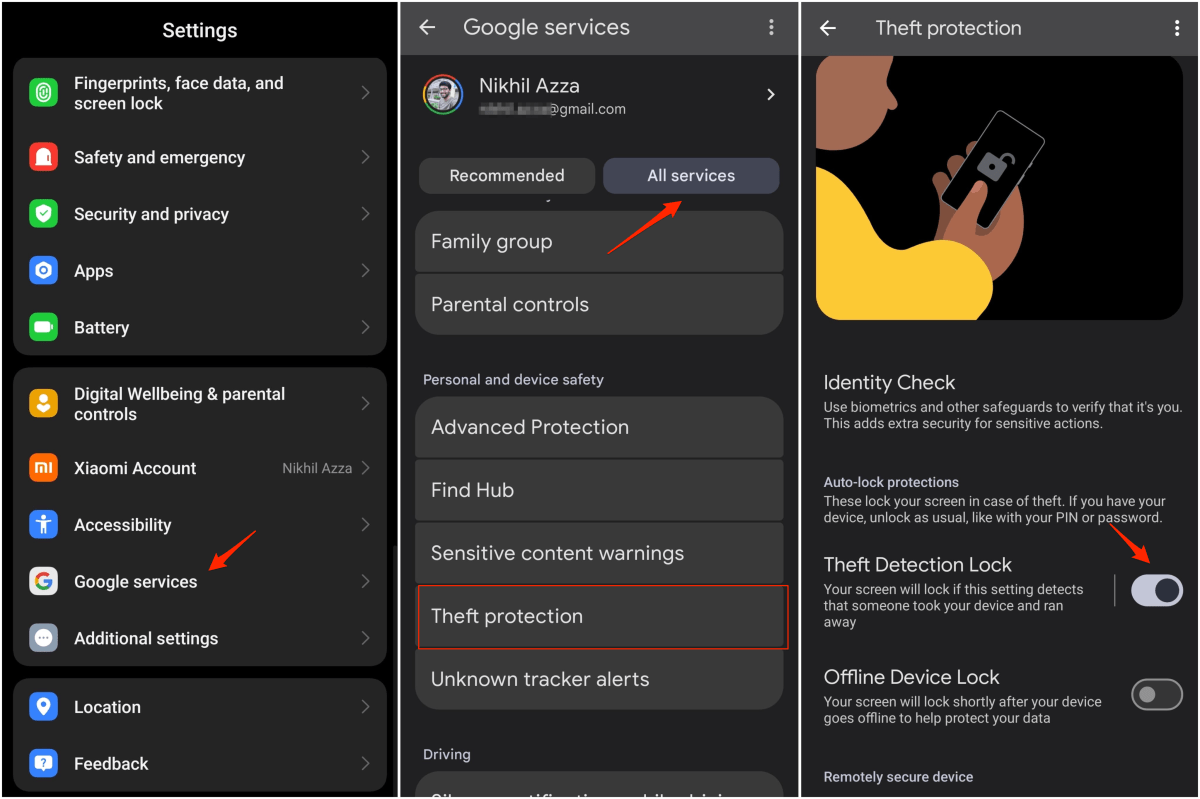1200x799 pixels.
Task: Tap Theft Detection Lock title
Action: pos(918,565)
